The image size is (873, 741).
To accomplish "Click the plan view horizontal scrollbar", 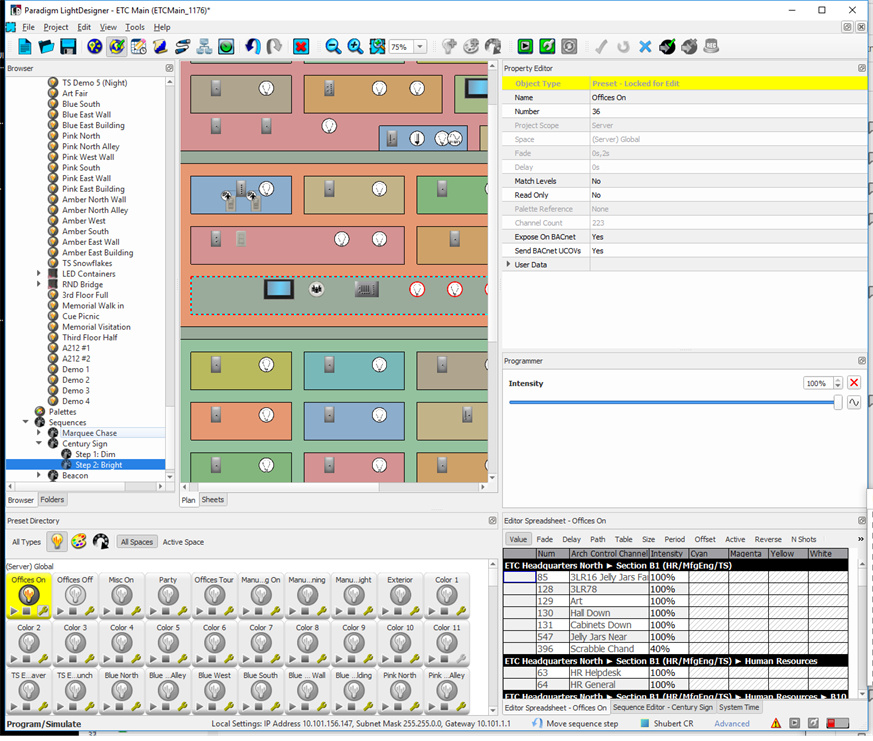I will coord(334,487).
